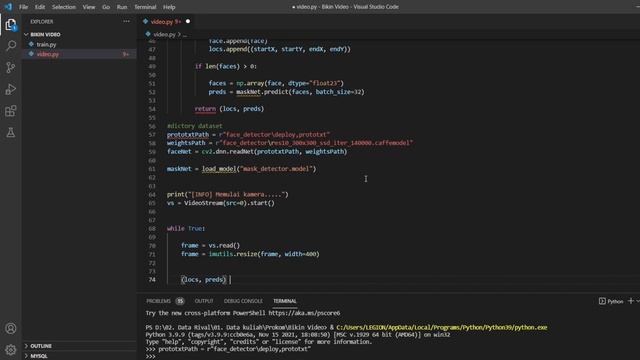
Task: Switch to the Terminal panel tab
Action: pyautogui.click(x=285, y=301)
